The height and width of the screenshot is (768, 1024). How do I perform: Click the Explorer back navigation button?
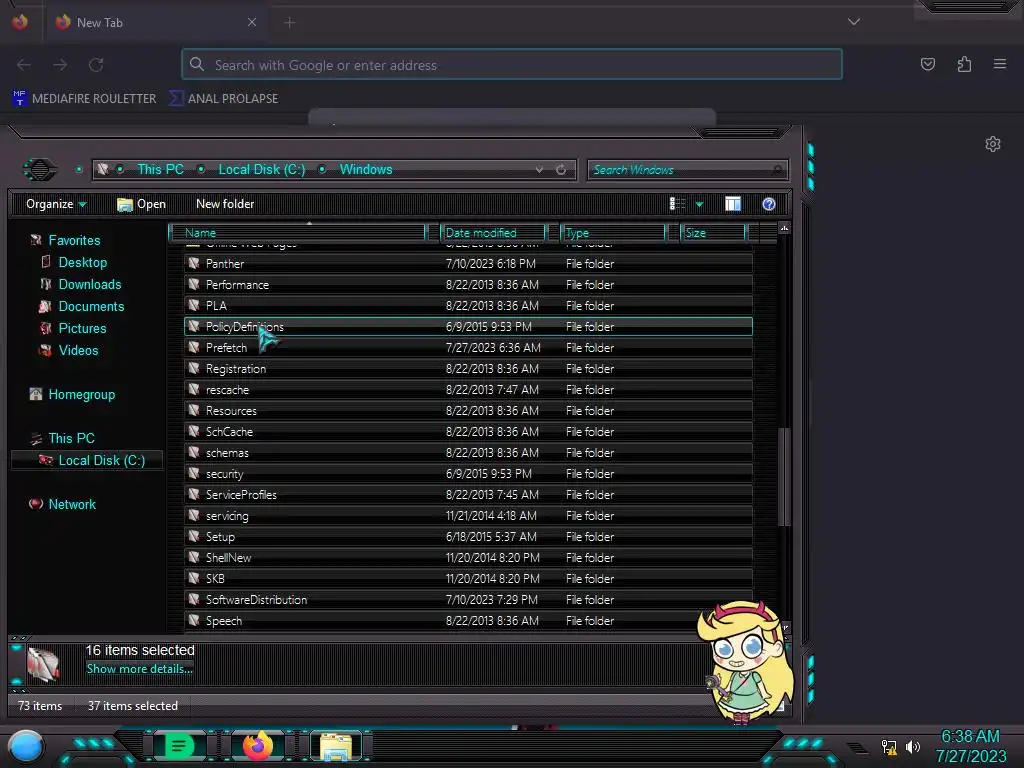pos(40,170)
